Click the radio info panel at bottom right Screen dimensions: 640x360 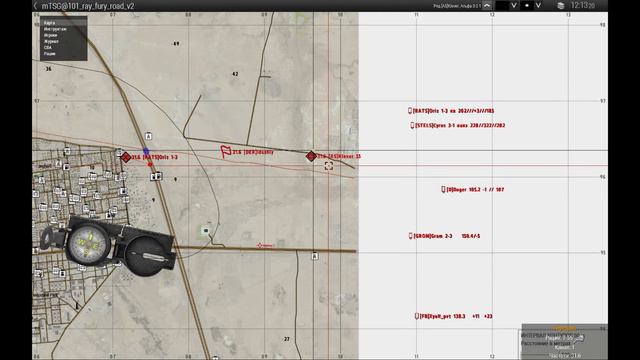click(x=564, y=342)
